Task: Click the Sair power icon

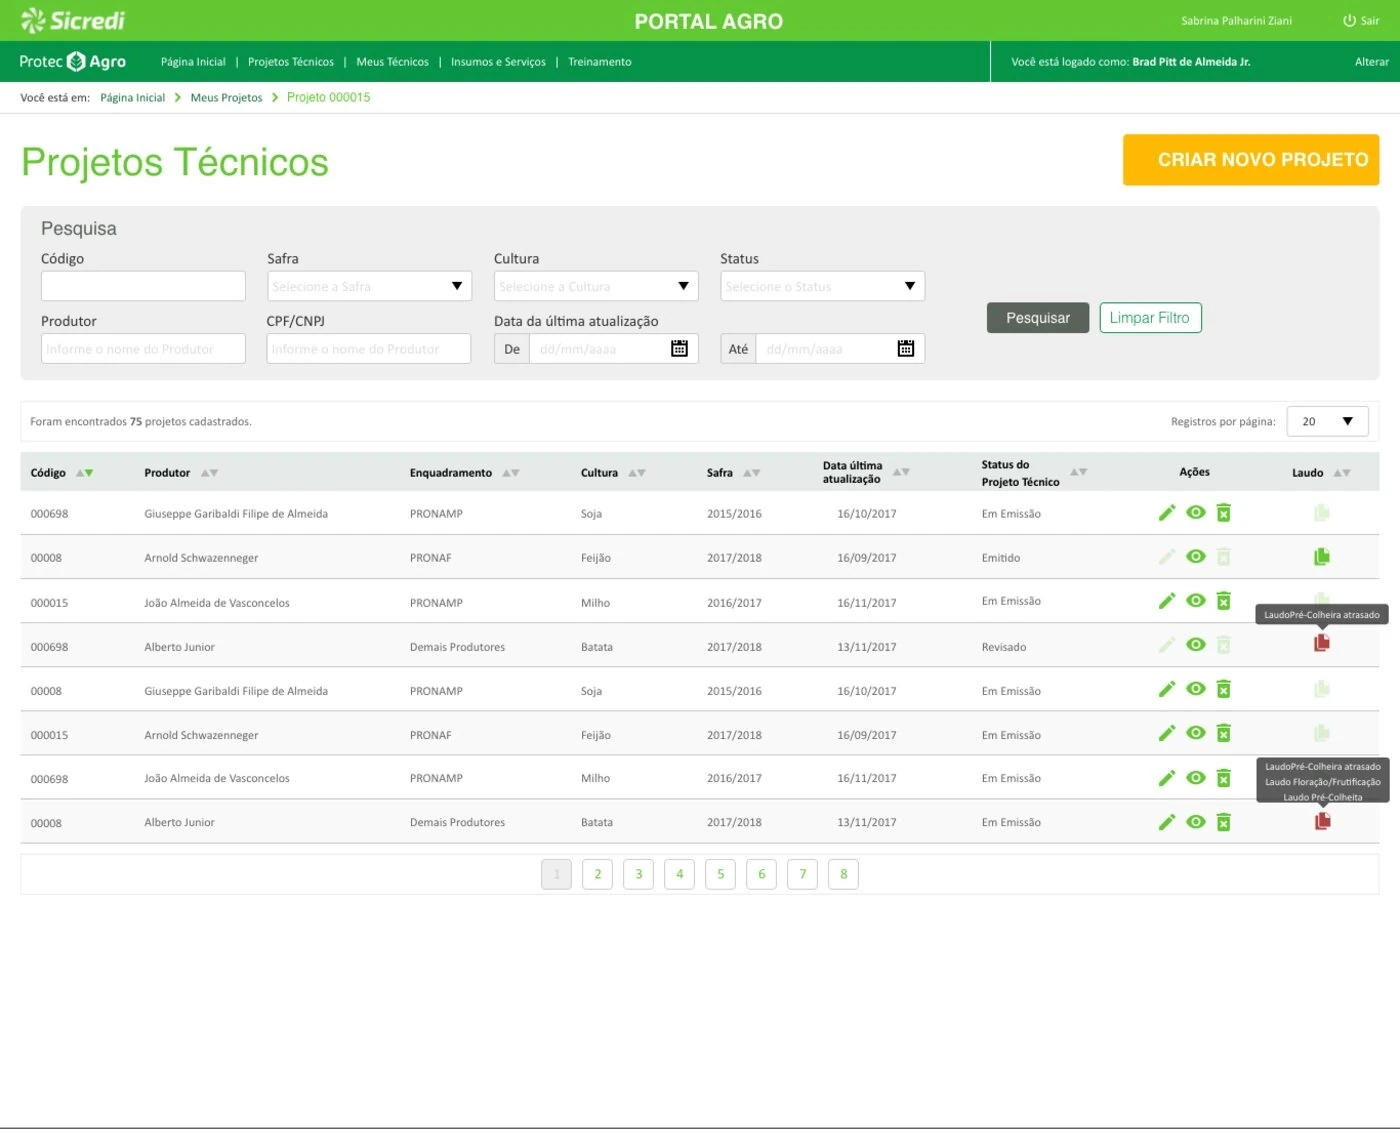Action: [x=1349, y=20]
